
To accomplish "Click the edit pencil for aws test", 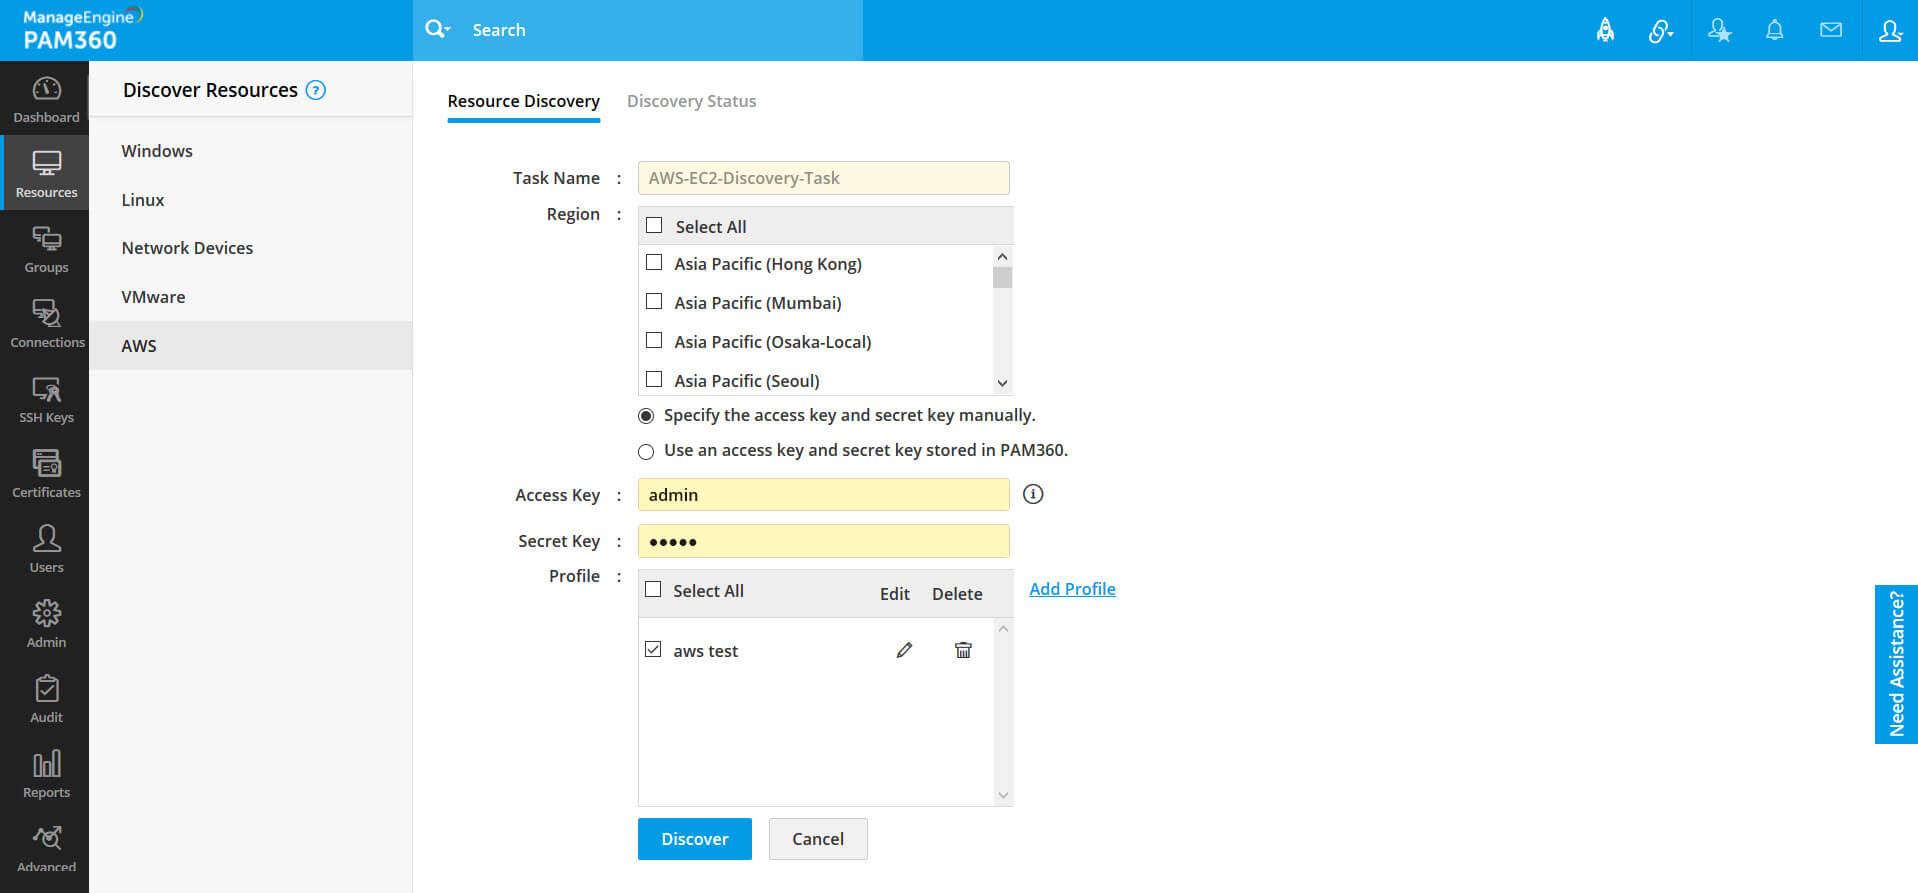I will pyautogui.click(x=904, y=650).
